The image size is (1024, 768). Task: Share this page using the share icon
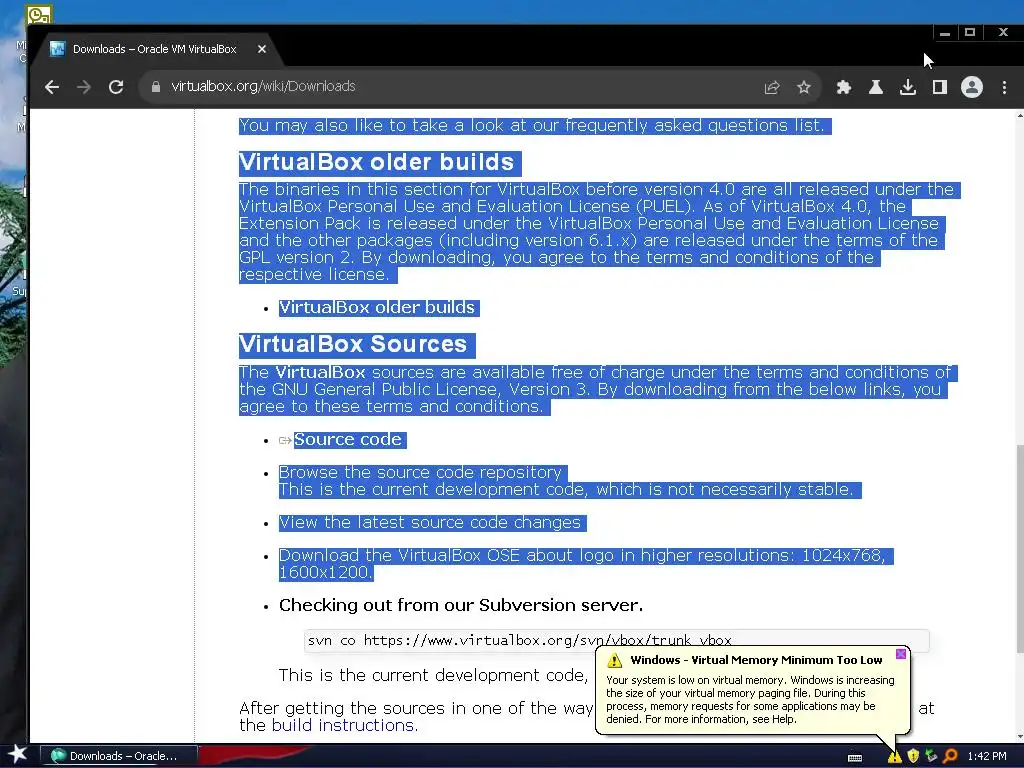point(772,87)
